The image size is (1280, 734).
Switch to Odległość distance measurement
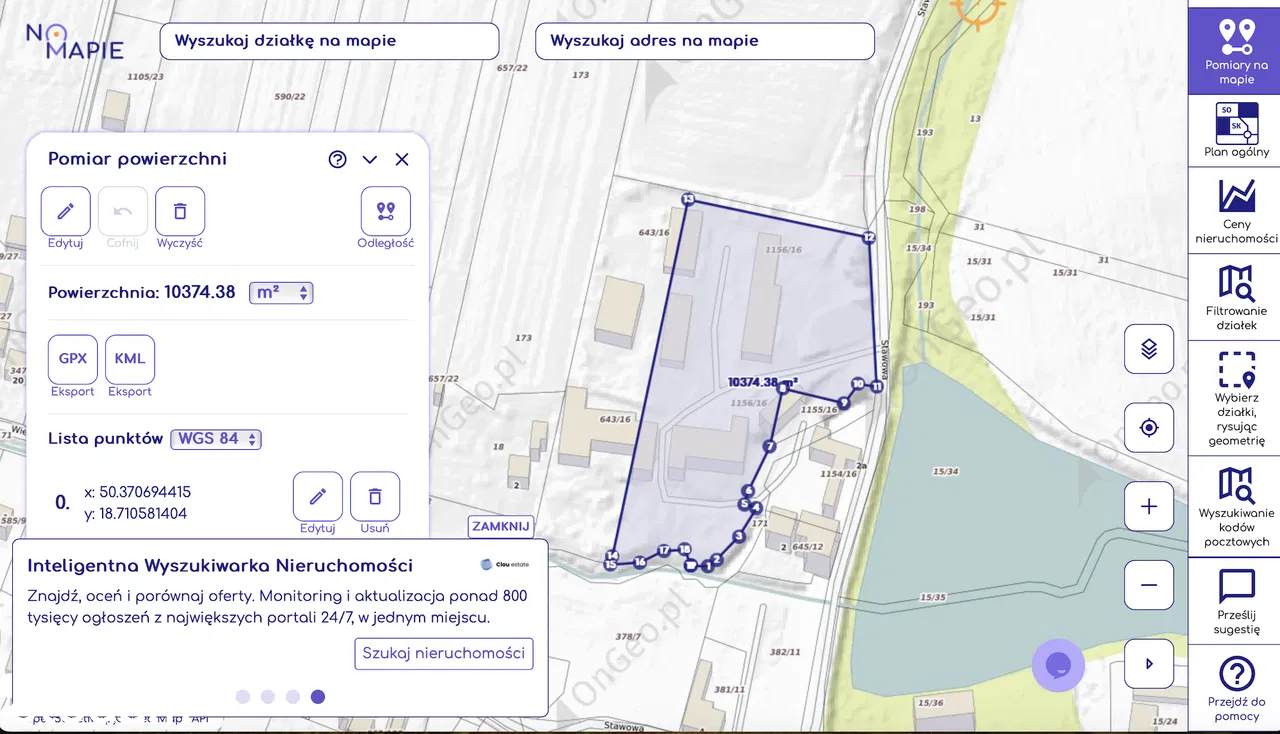[386, 211]
